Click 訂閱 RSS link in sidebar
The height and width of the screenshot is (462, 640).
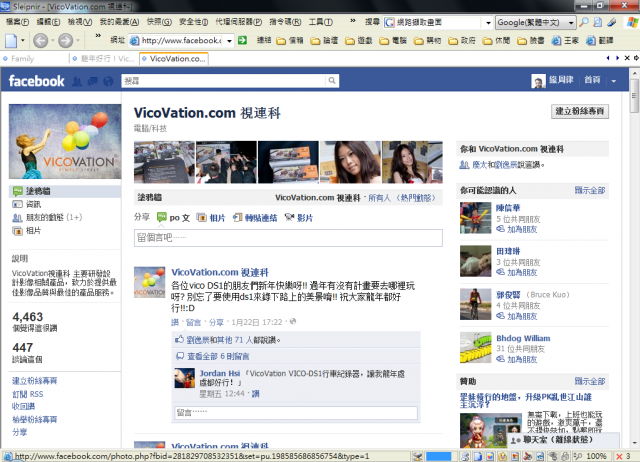pyautogui.click(x=27, y=394)
